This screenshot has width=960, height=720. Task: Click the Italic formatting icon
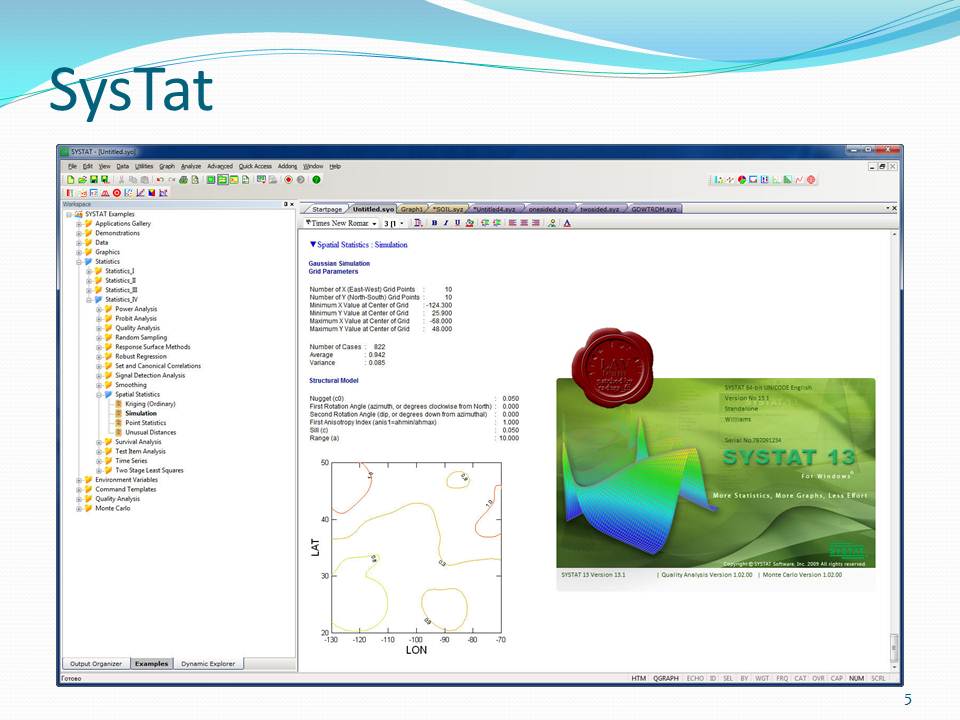[446, 223]
